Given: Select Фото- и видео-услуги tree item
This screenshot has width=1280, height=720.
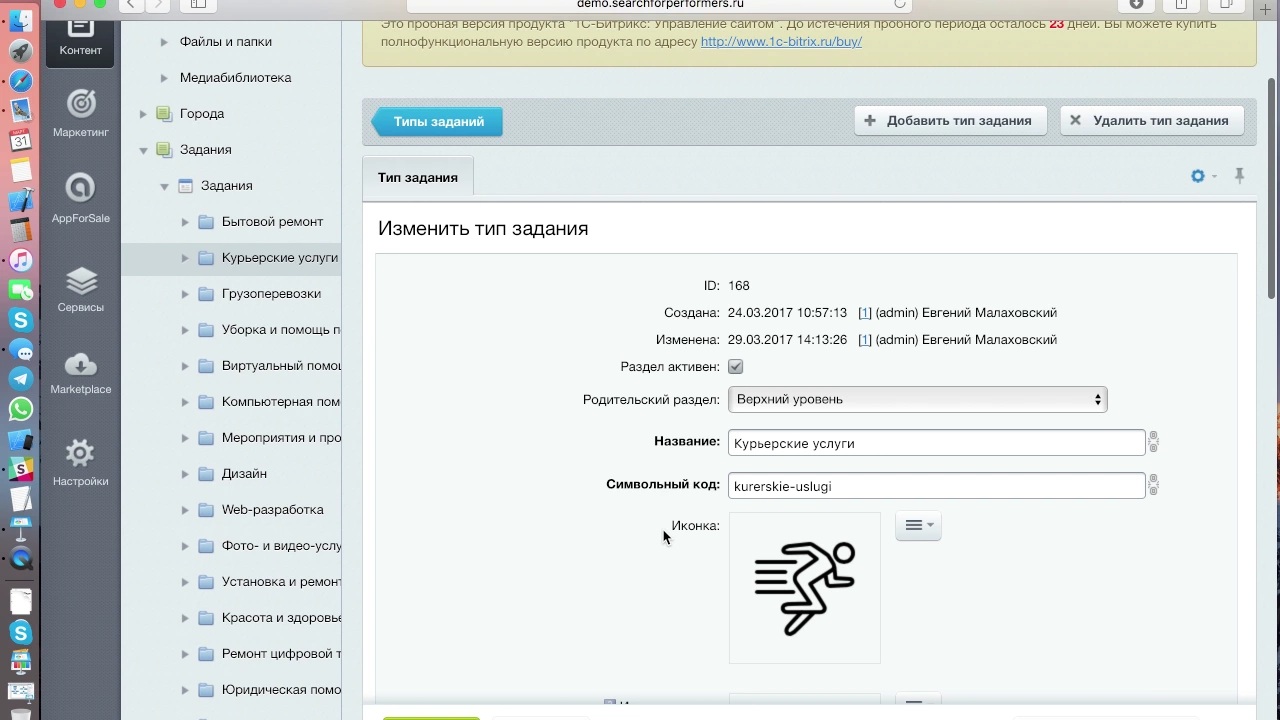Looking at the screenshot, I should point(281,546).
